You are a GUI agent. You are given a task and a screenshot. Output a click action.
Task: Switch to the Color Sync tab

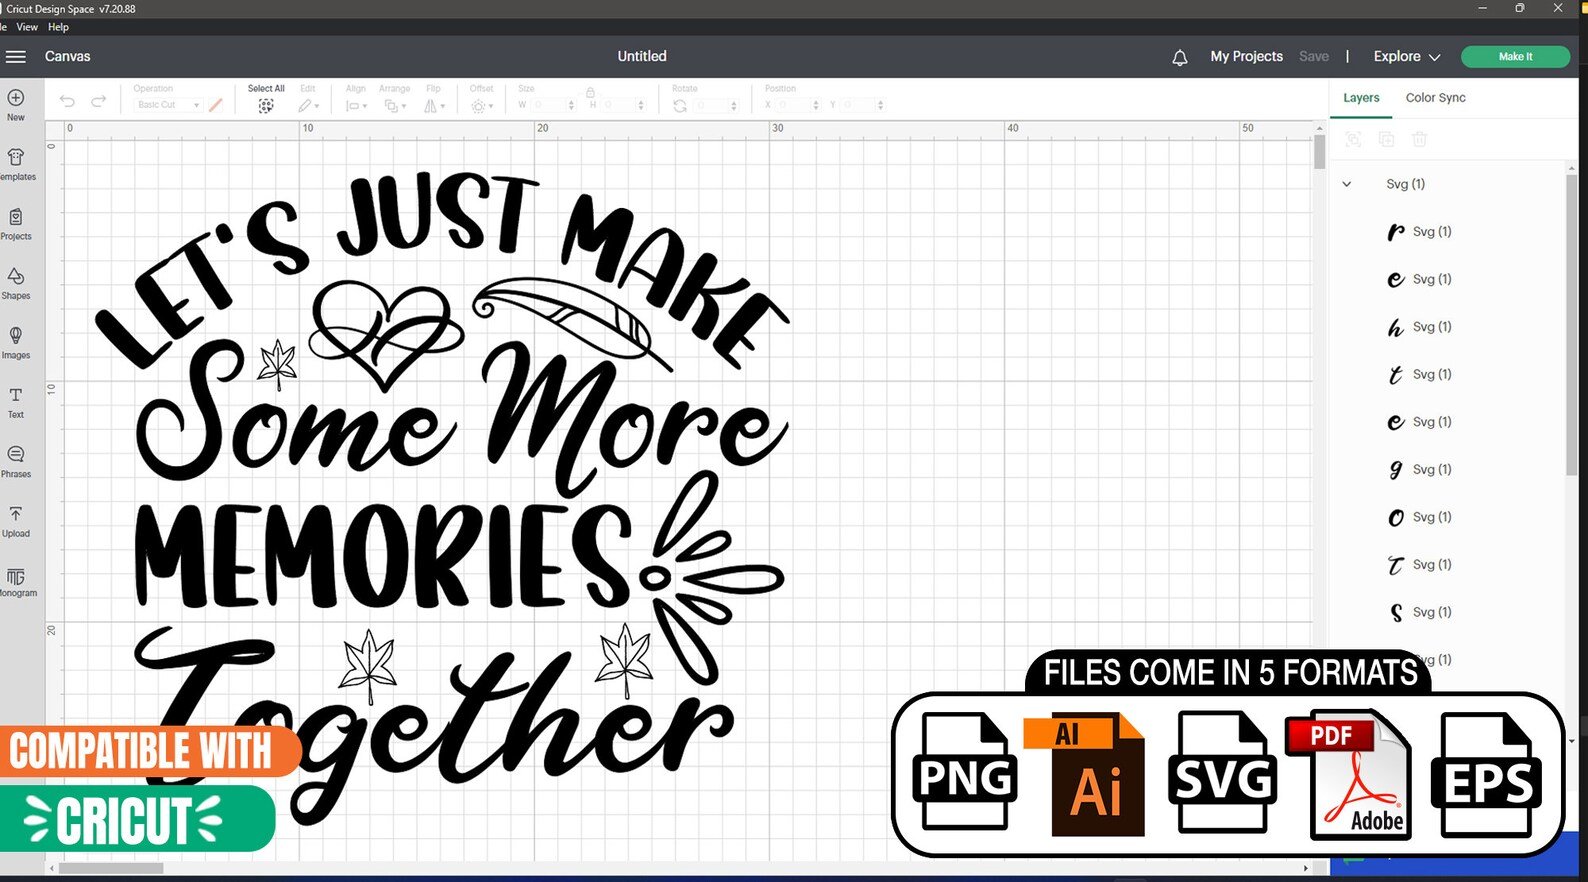[1435, 98]
